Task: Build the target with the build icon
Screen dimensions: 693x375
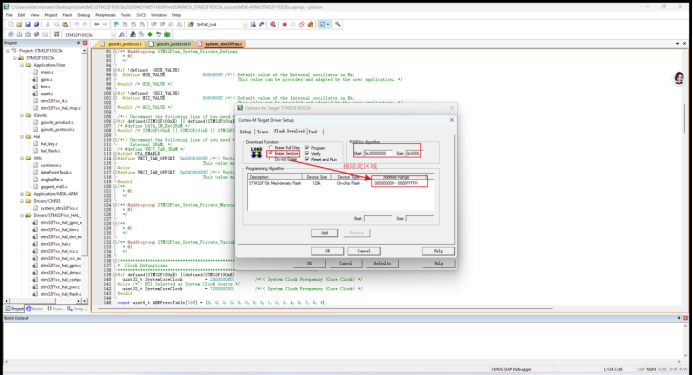Action: [19, 34]
